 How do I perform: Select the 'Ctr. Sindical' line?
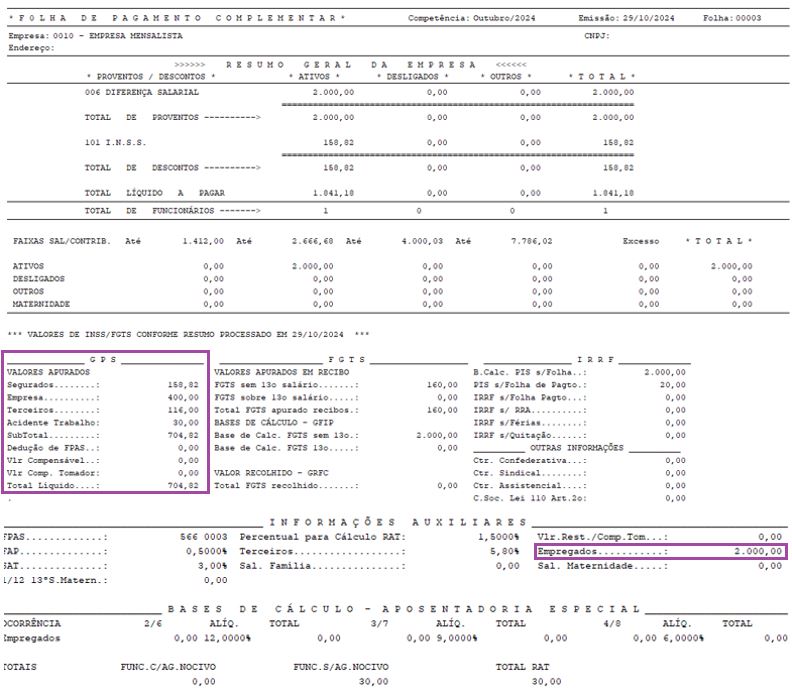coord(579,473)
